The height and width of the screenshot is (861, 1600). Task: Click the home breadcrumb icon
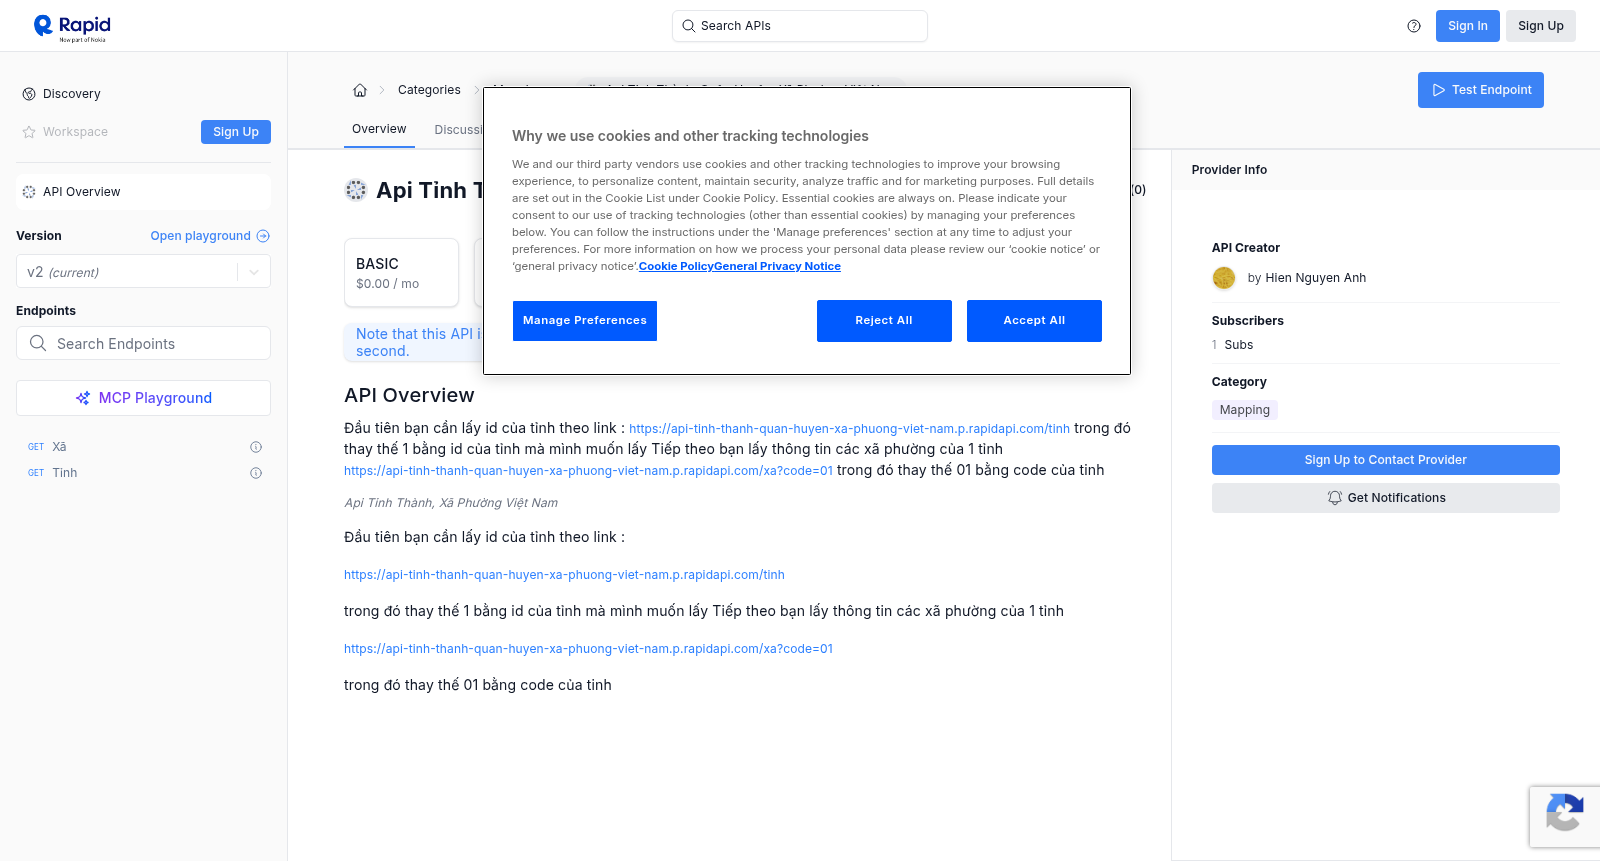[360, 90]
